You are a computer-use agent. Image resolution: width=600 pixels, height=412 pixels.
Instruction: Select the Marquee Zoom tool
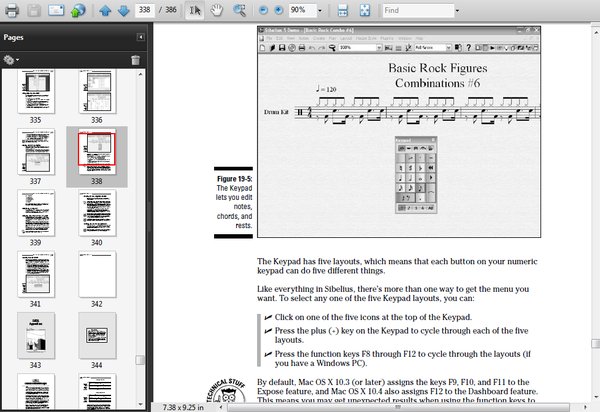click(x=240, y=10)
